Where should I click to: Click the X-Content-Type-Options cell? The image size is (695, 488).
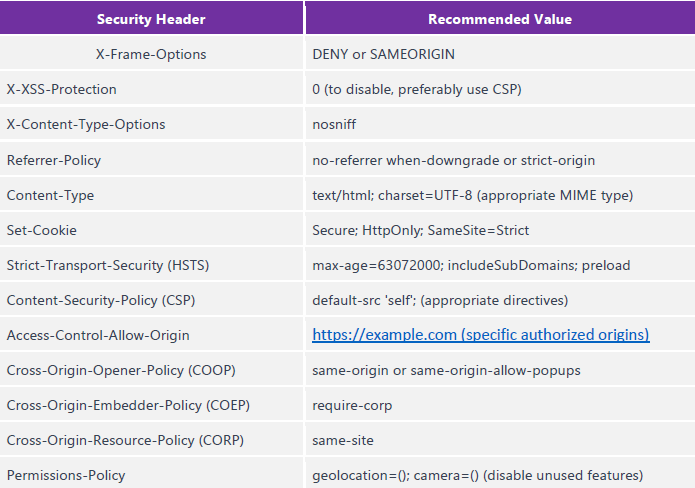(x=86, y=124)
